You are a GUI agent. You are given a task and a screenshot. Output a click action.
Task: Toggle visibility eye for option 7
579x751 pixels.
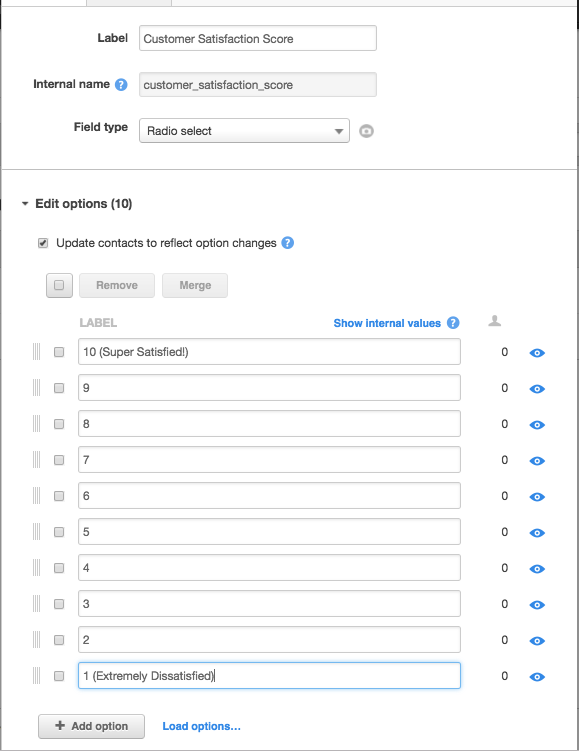[537, 461]
